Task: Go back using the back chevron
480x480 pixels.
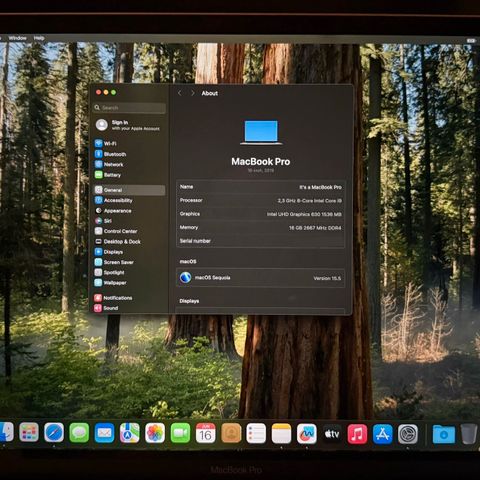Action: [x=180, y=93]
